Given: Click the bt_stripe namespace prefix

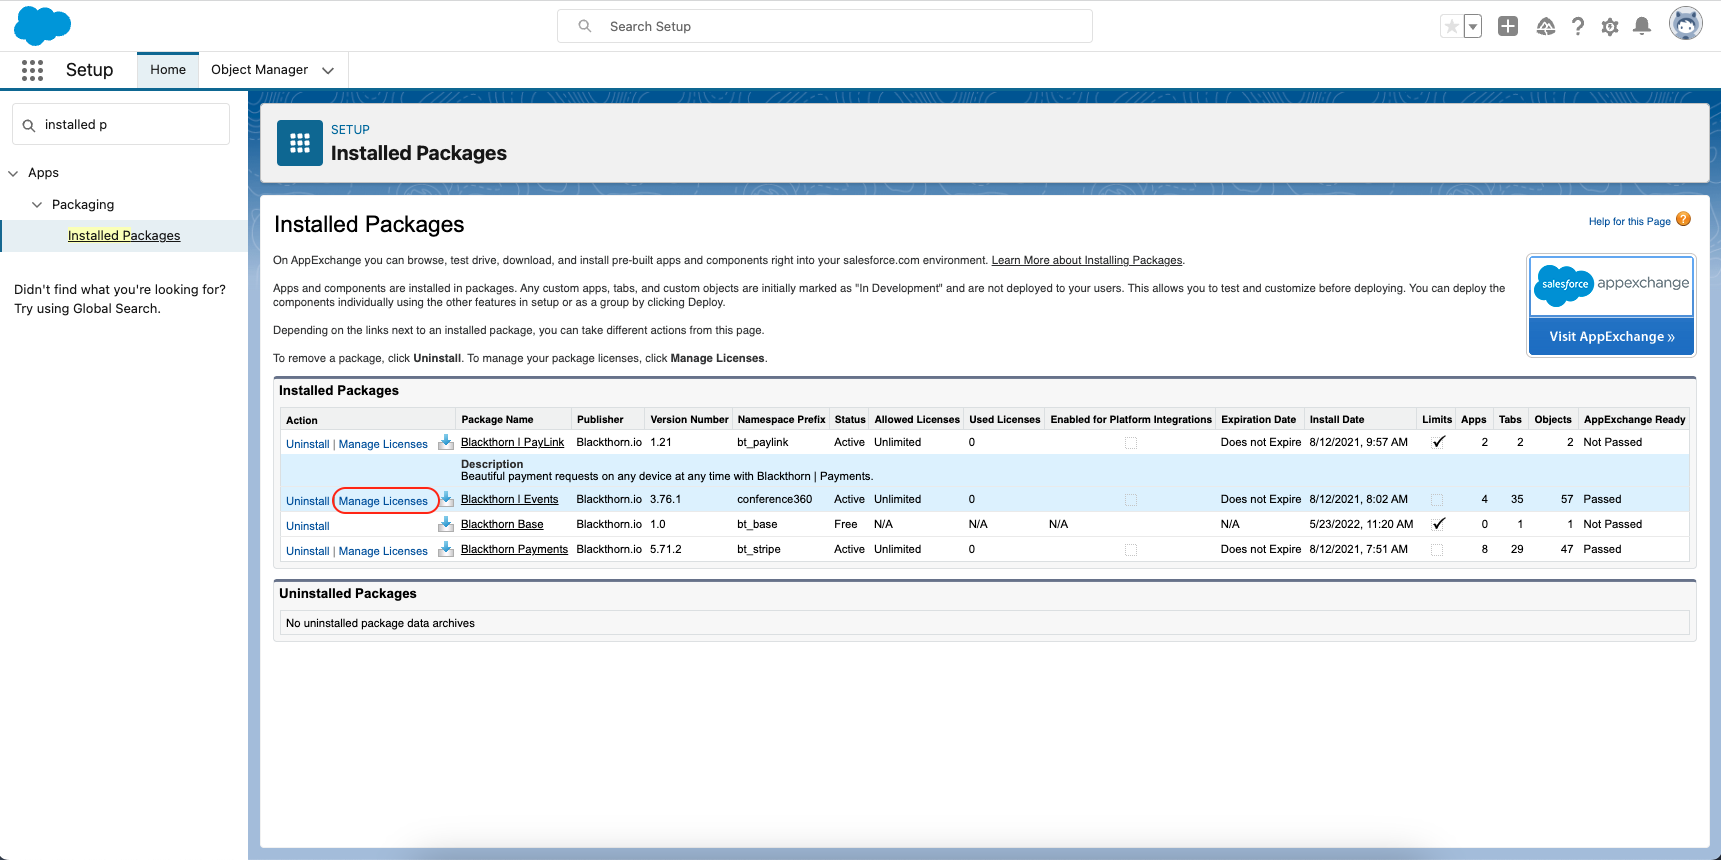Looking at the screenshot, I should point(759,549).
